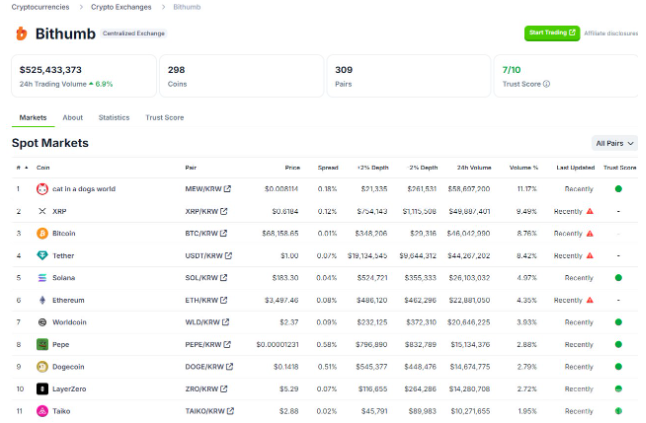Click the Start Trading button
The height and width of the screenshot is (423, 646).
point(552,33)
